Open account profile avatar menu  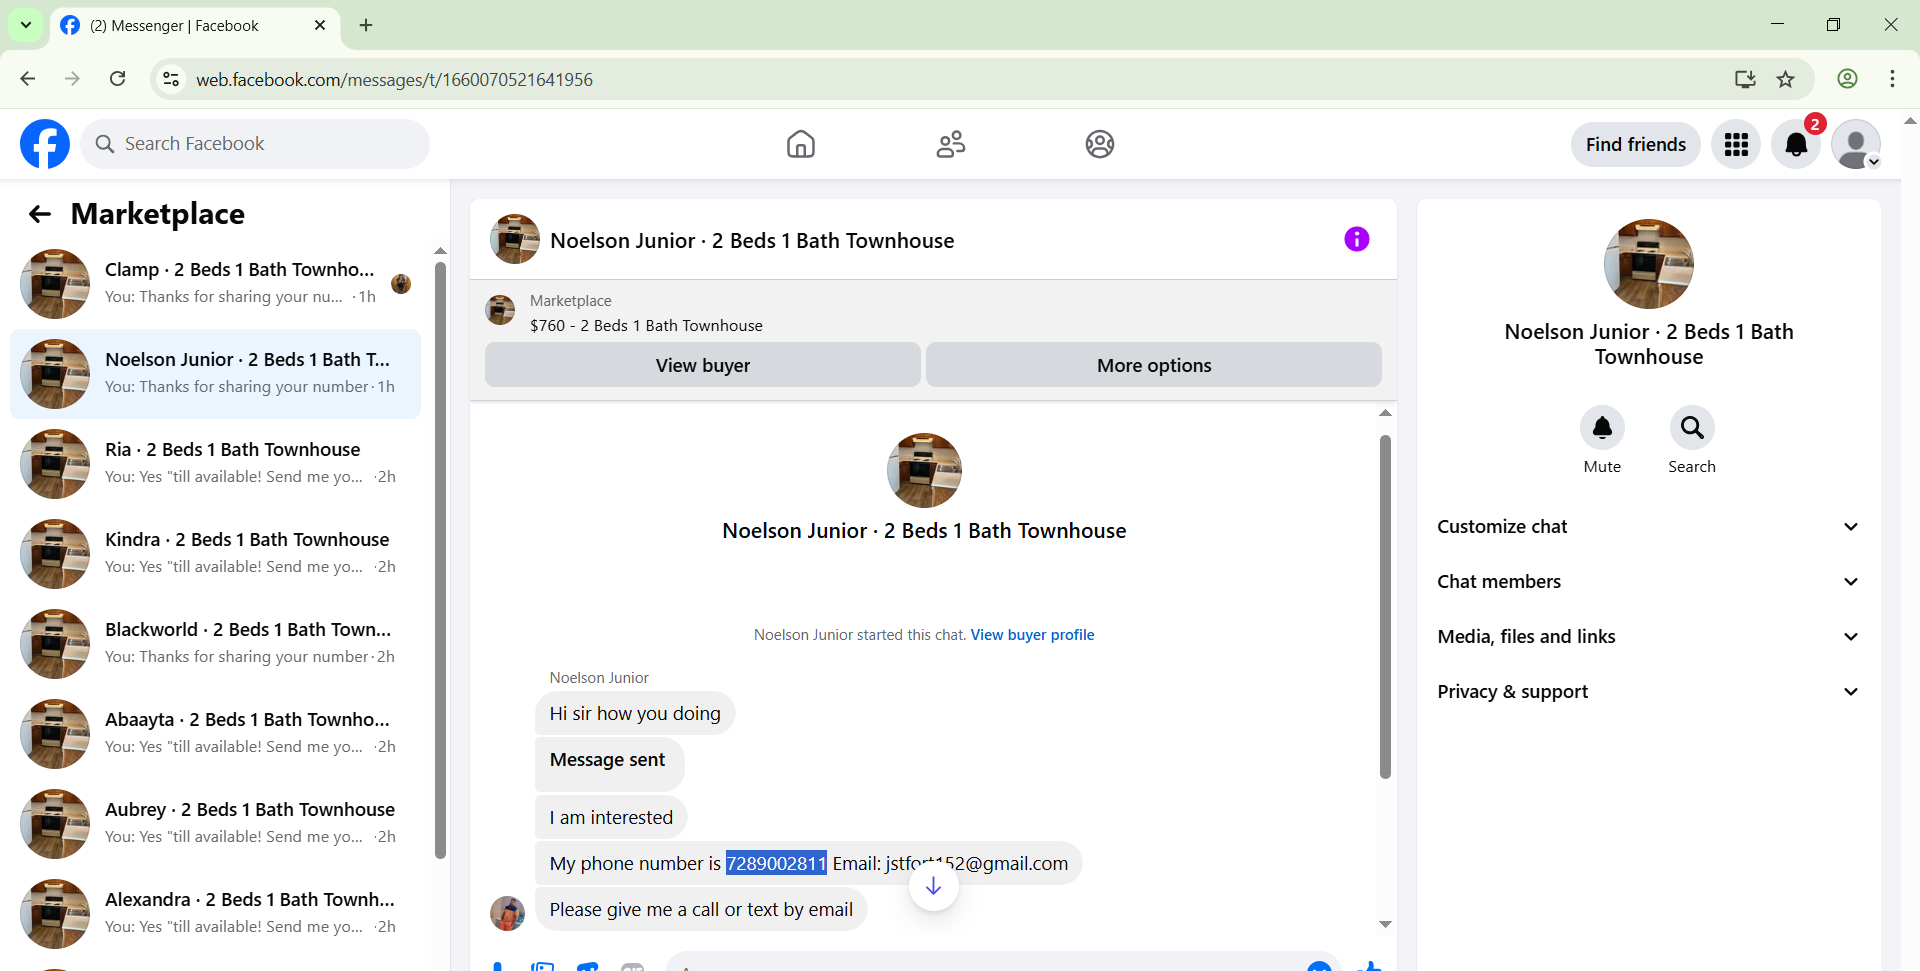pos(1856,145)
